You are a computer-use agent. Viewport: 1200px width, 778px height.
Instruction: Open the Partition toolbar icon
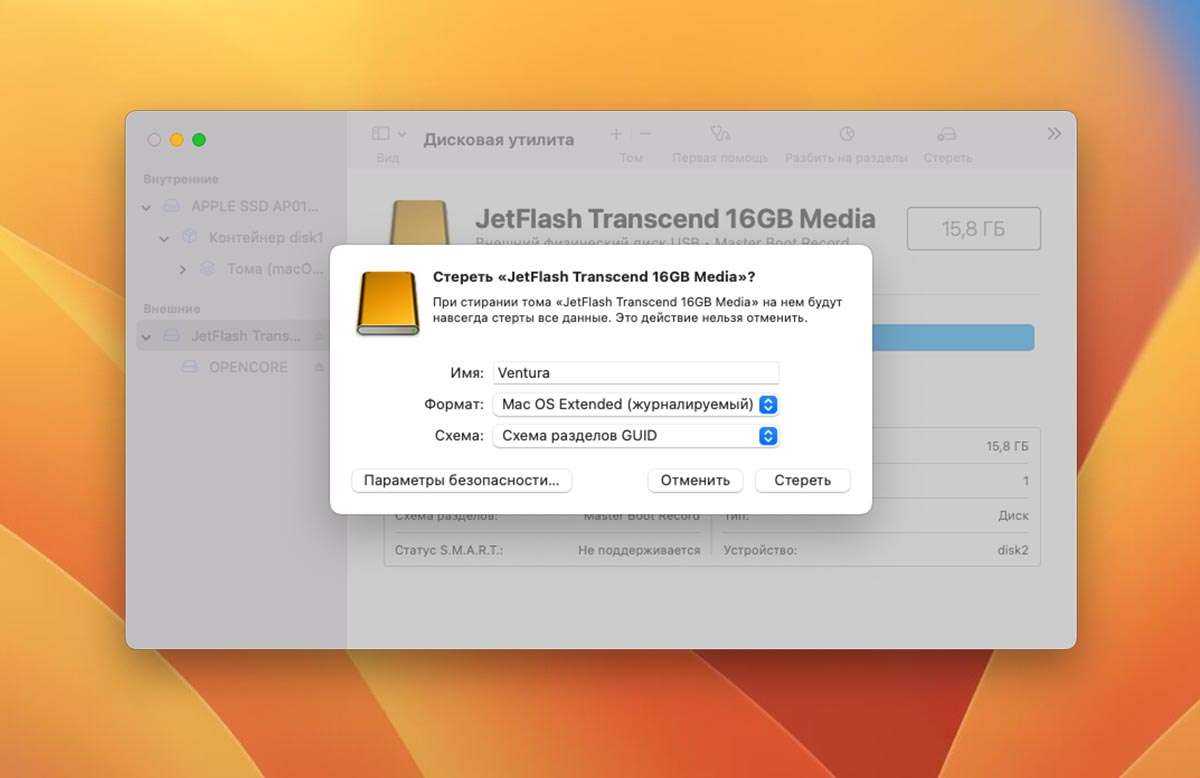[x=846, y=134]
